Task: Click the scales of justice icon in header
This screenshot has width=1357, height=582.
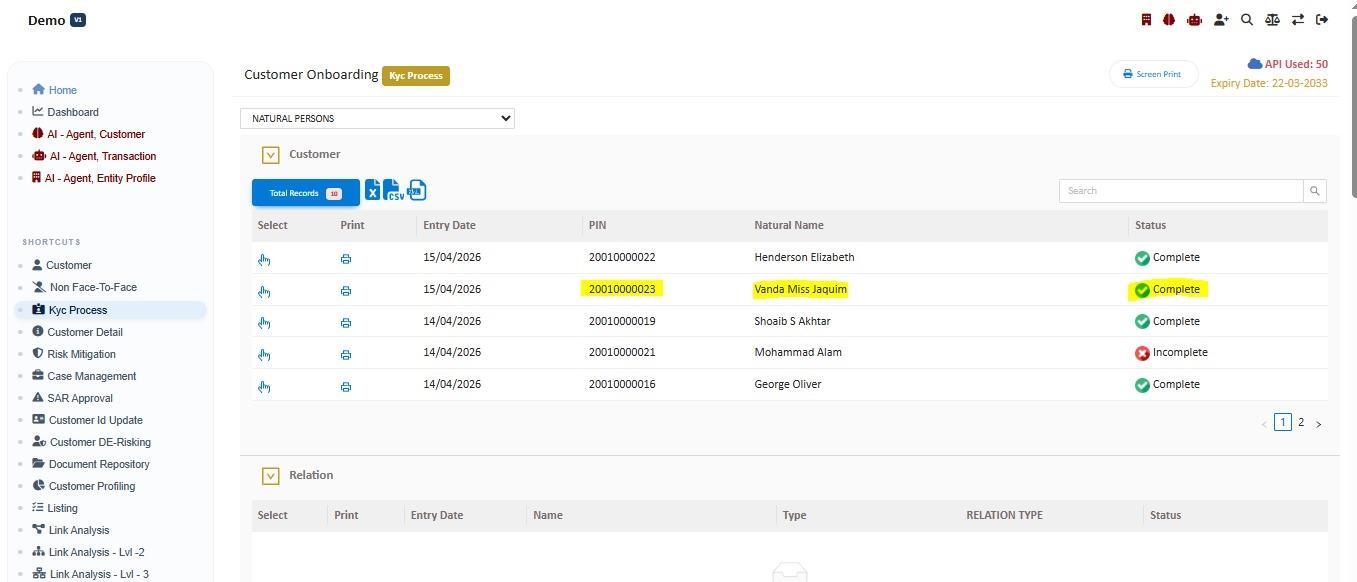Action: pos(1272,19)
